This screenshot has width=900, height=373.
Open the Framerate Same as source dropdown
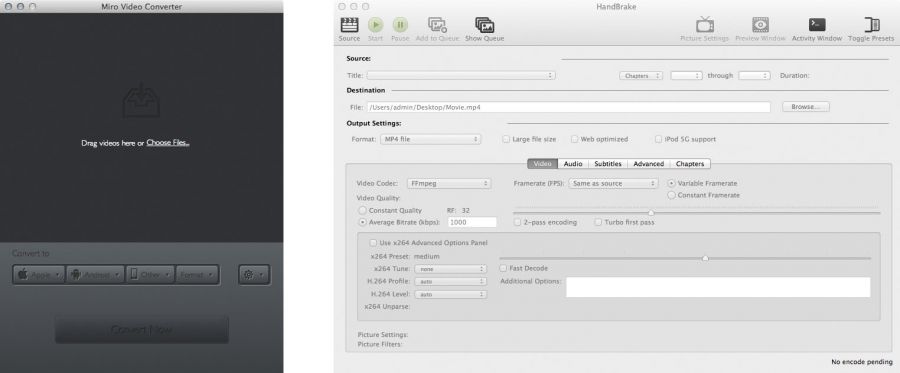(613, 184)
